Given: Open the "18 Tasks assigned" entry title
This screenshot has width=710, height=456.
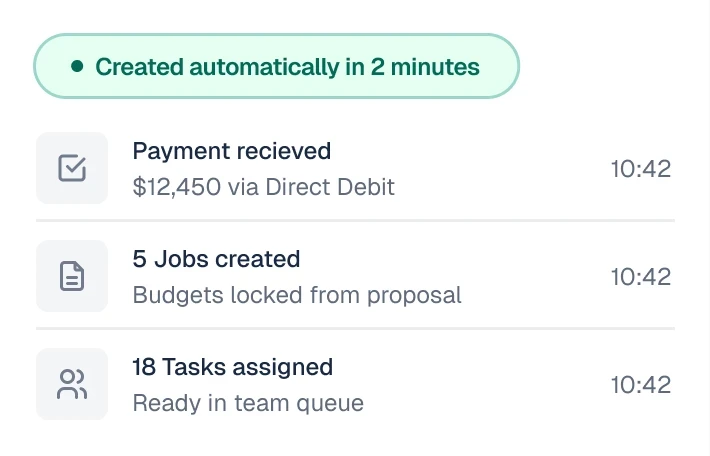Looking at the screenshot, I should click(232, 367).
